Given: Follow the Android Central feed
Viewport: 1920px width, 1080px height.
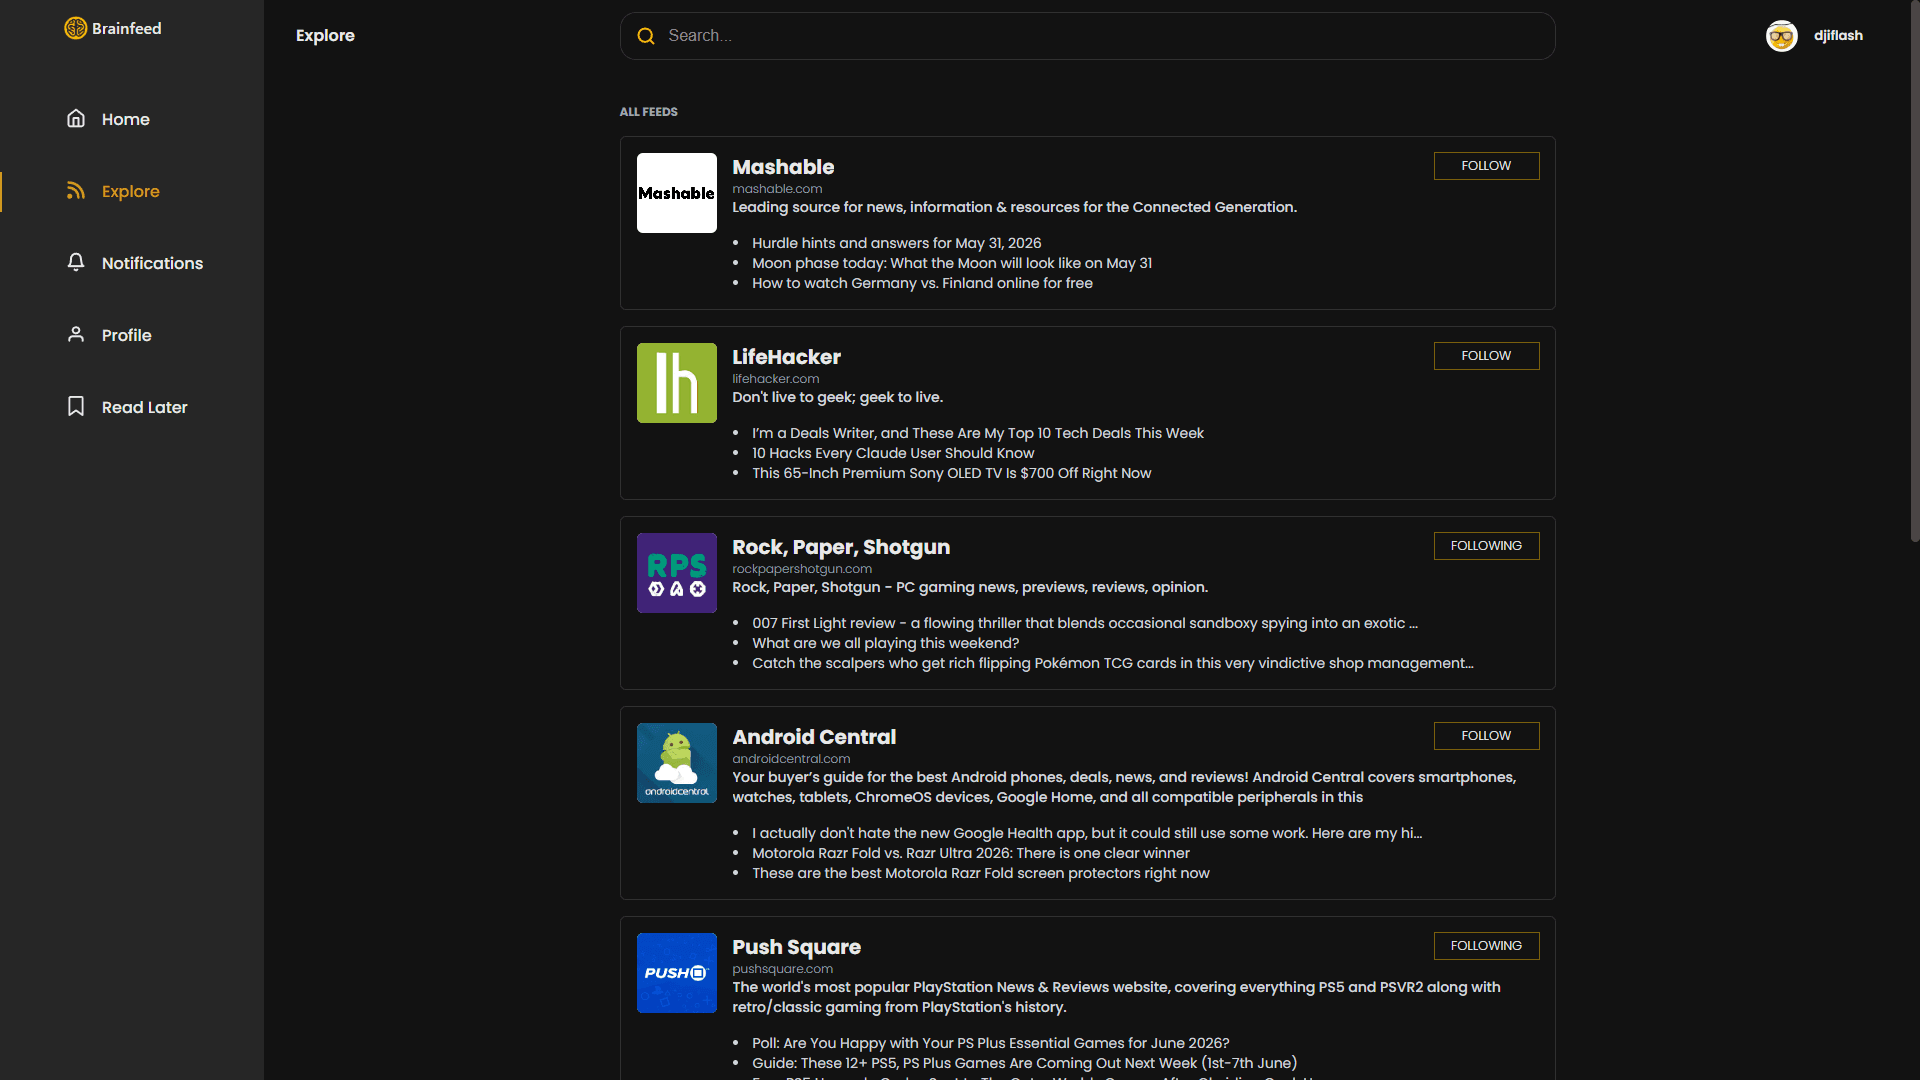Looking at the screenshot, I should (1486, 736).
